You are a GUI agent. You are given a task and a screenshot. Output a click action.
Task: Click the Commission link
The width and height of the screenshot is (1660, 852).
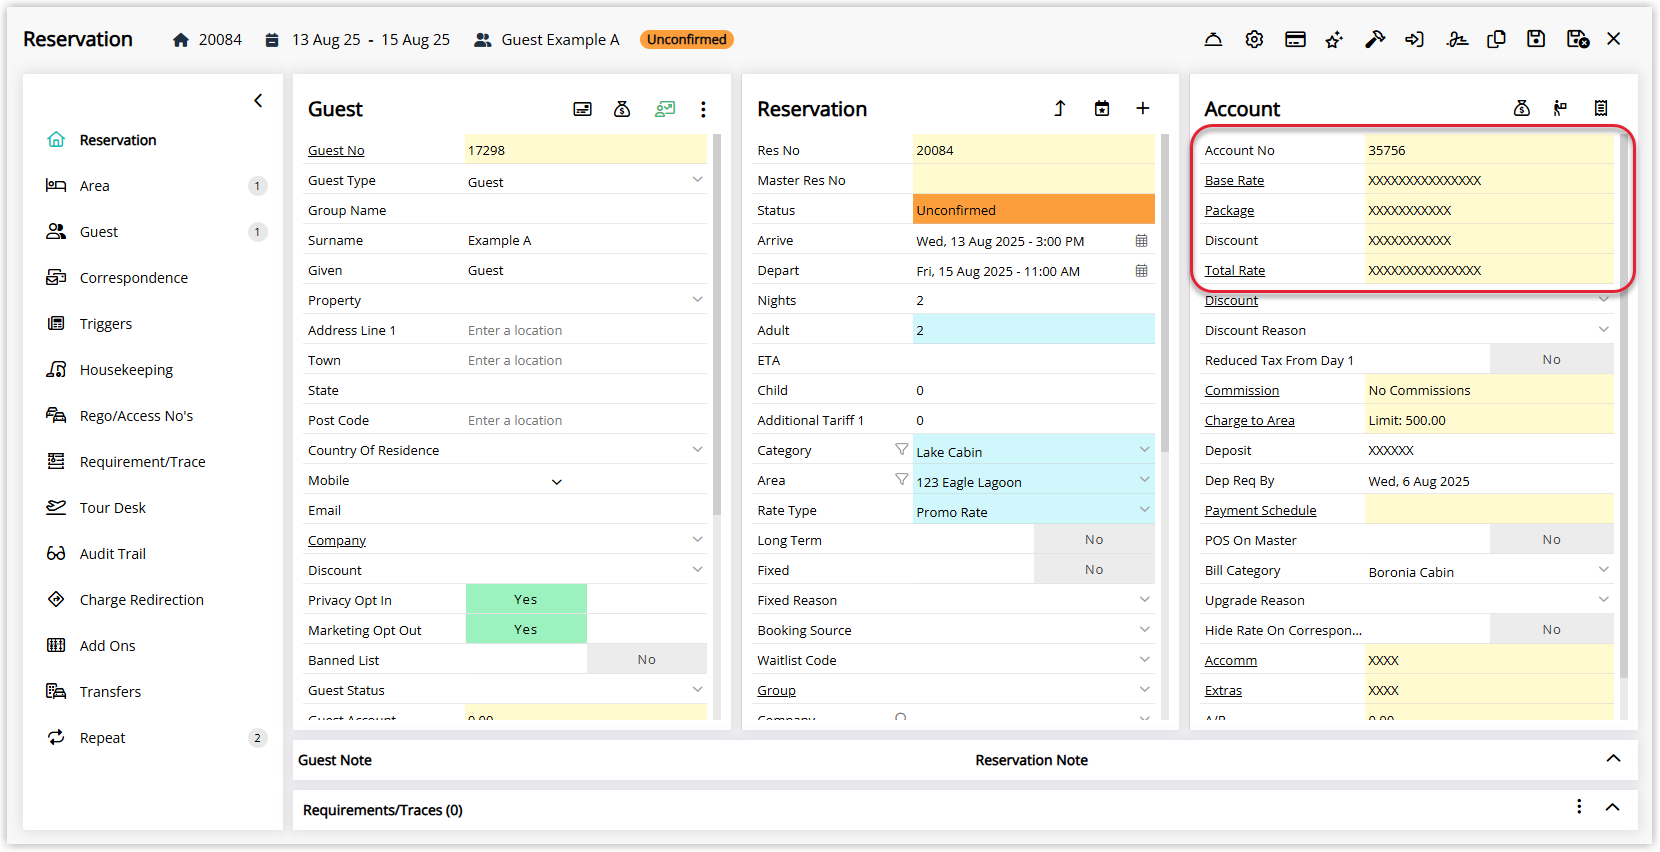pyautogui.click(x=1242, y=391)
